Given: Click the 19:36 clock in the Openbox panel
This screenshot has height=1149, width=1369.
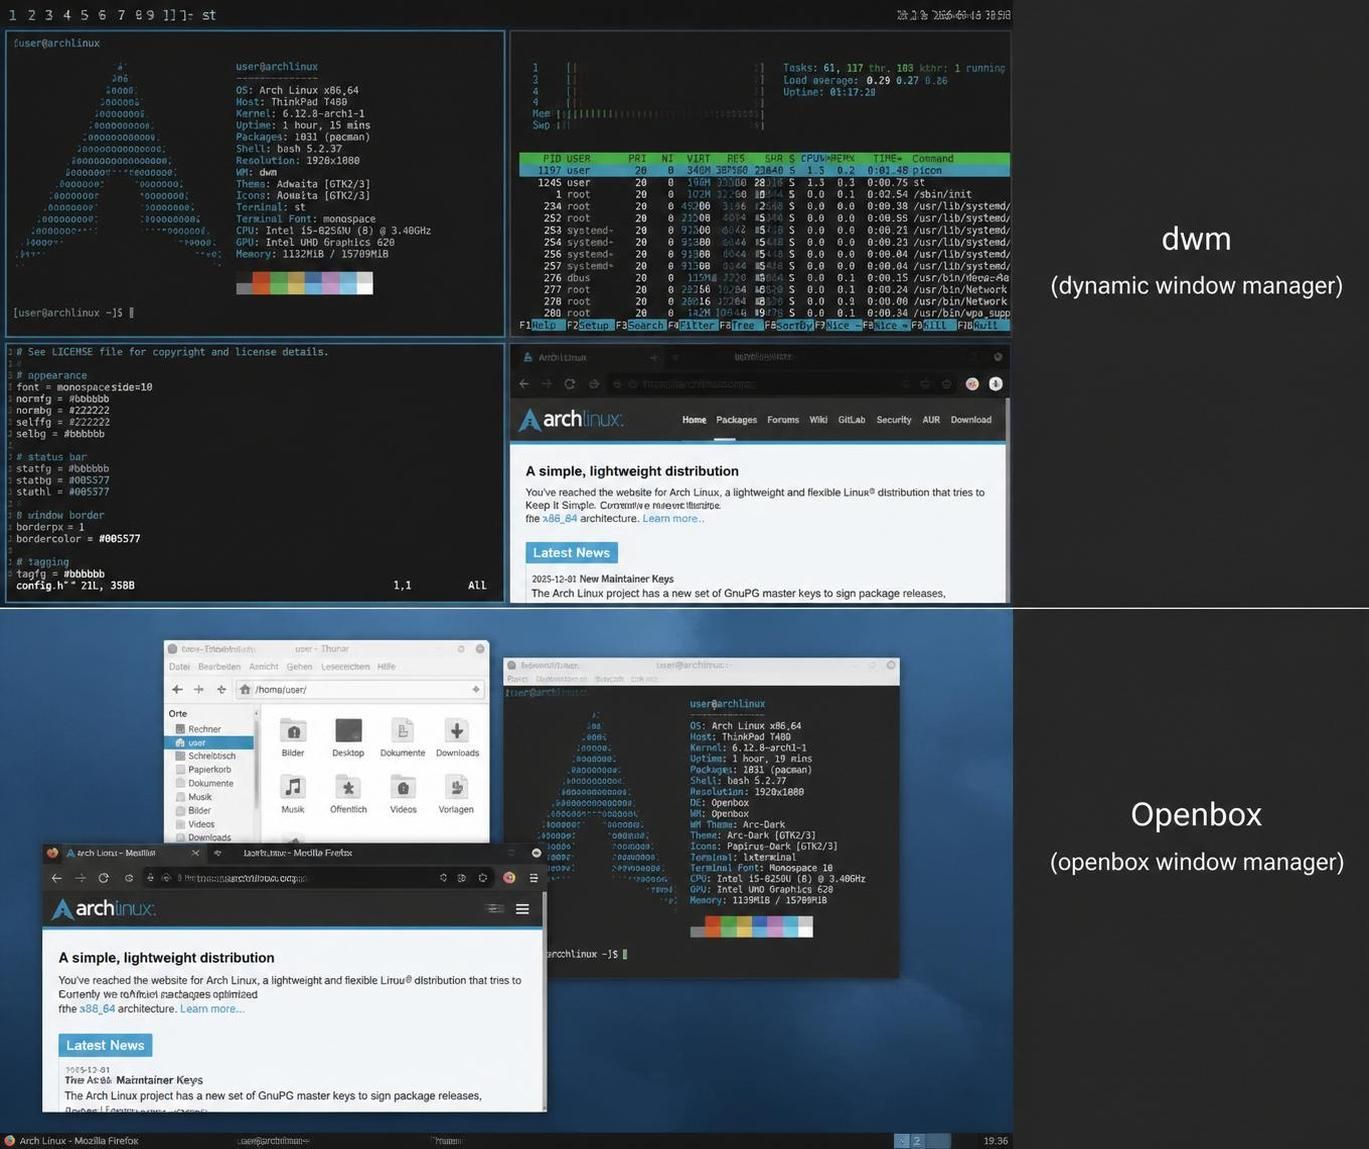Looking at the screenshot, I should [996, 1141].
